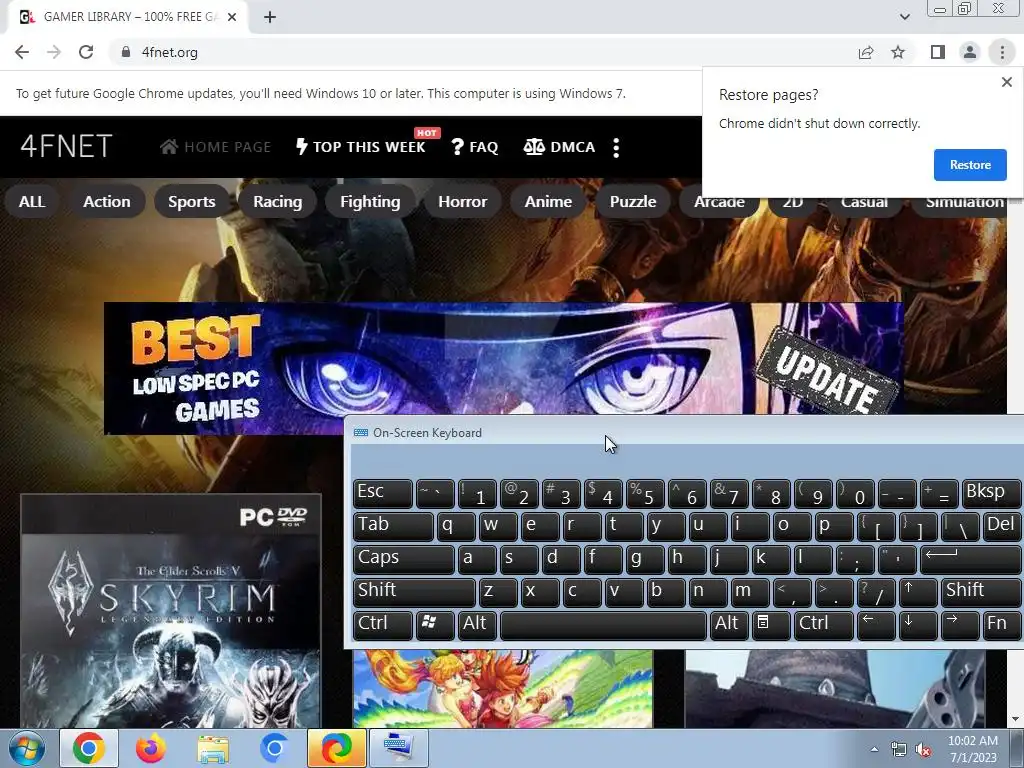Show hidden tray icons arrow

click(x=874, y=749)
